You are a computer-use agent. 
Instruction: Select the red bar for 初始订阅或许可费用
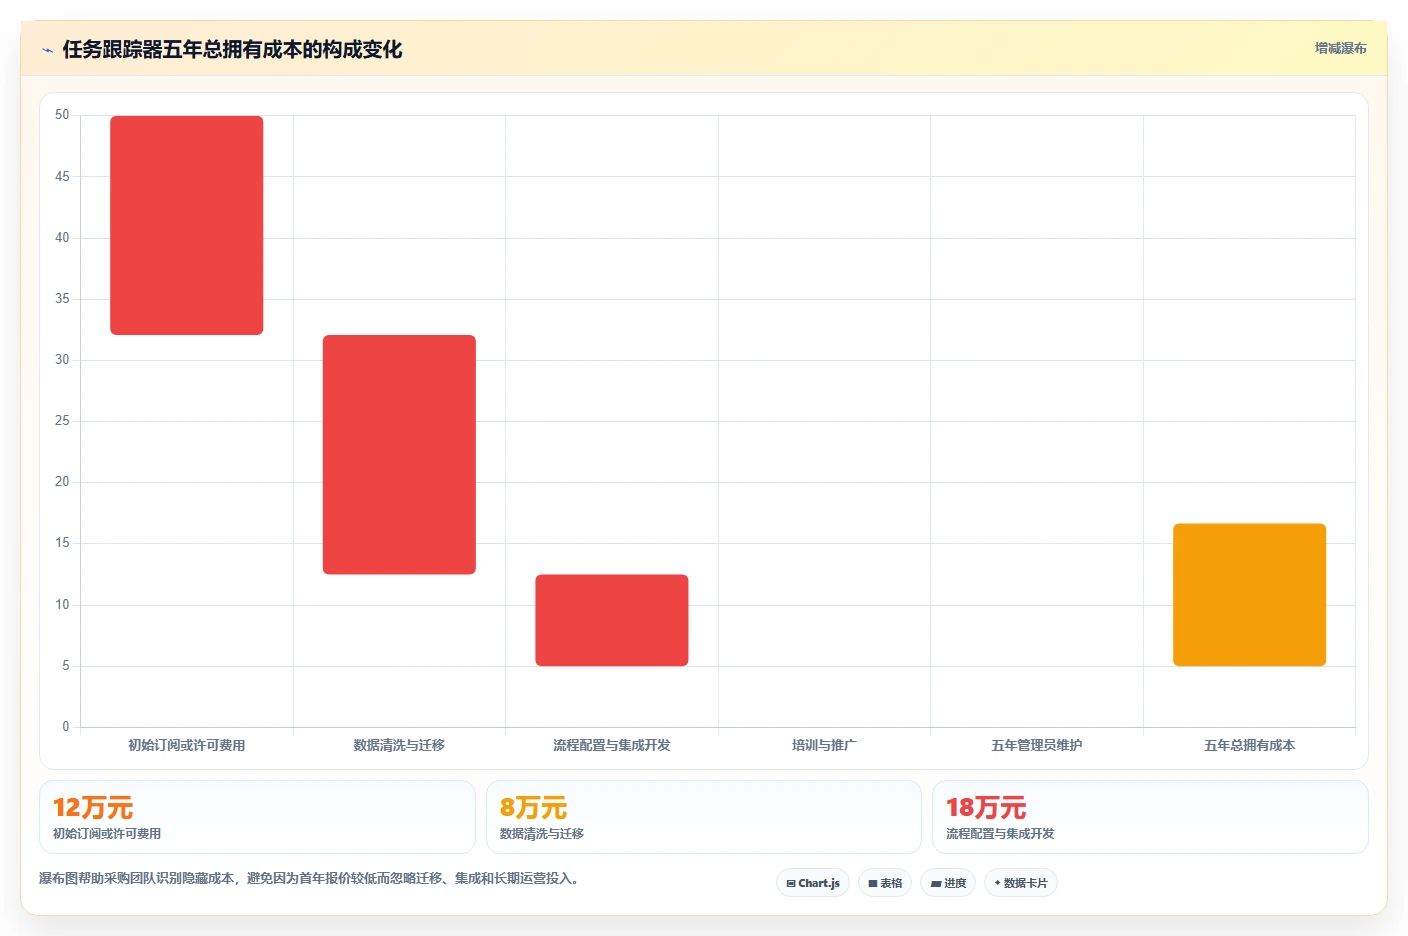click(x=187, y=225)
